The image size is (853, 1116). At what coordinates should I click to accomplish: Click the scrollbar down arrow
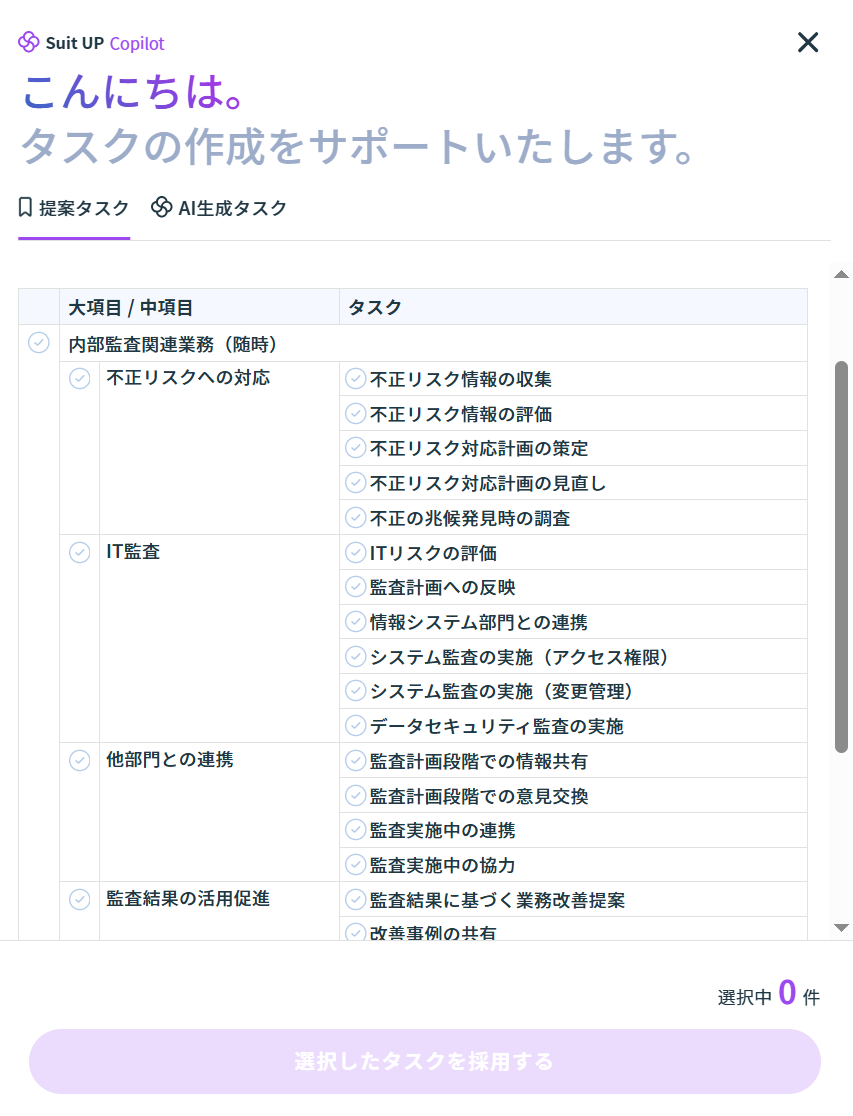(x=841, y=928)
